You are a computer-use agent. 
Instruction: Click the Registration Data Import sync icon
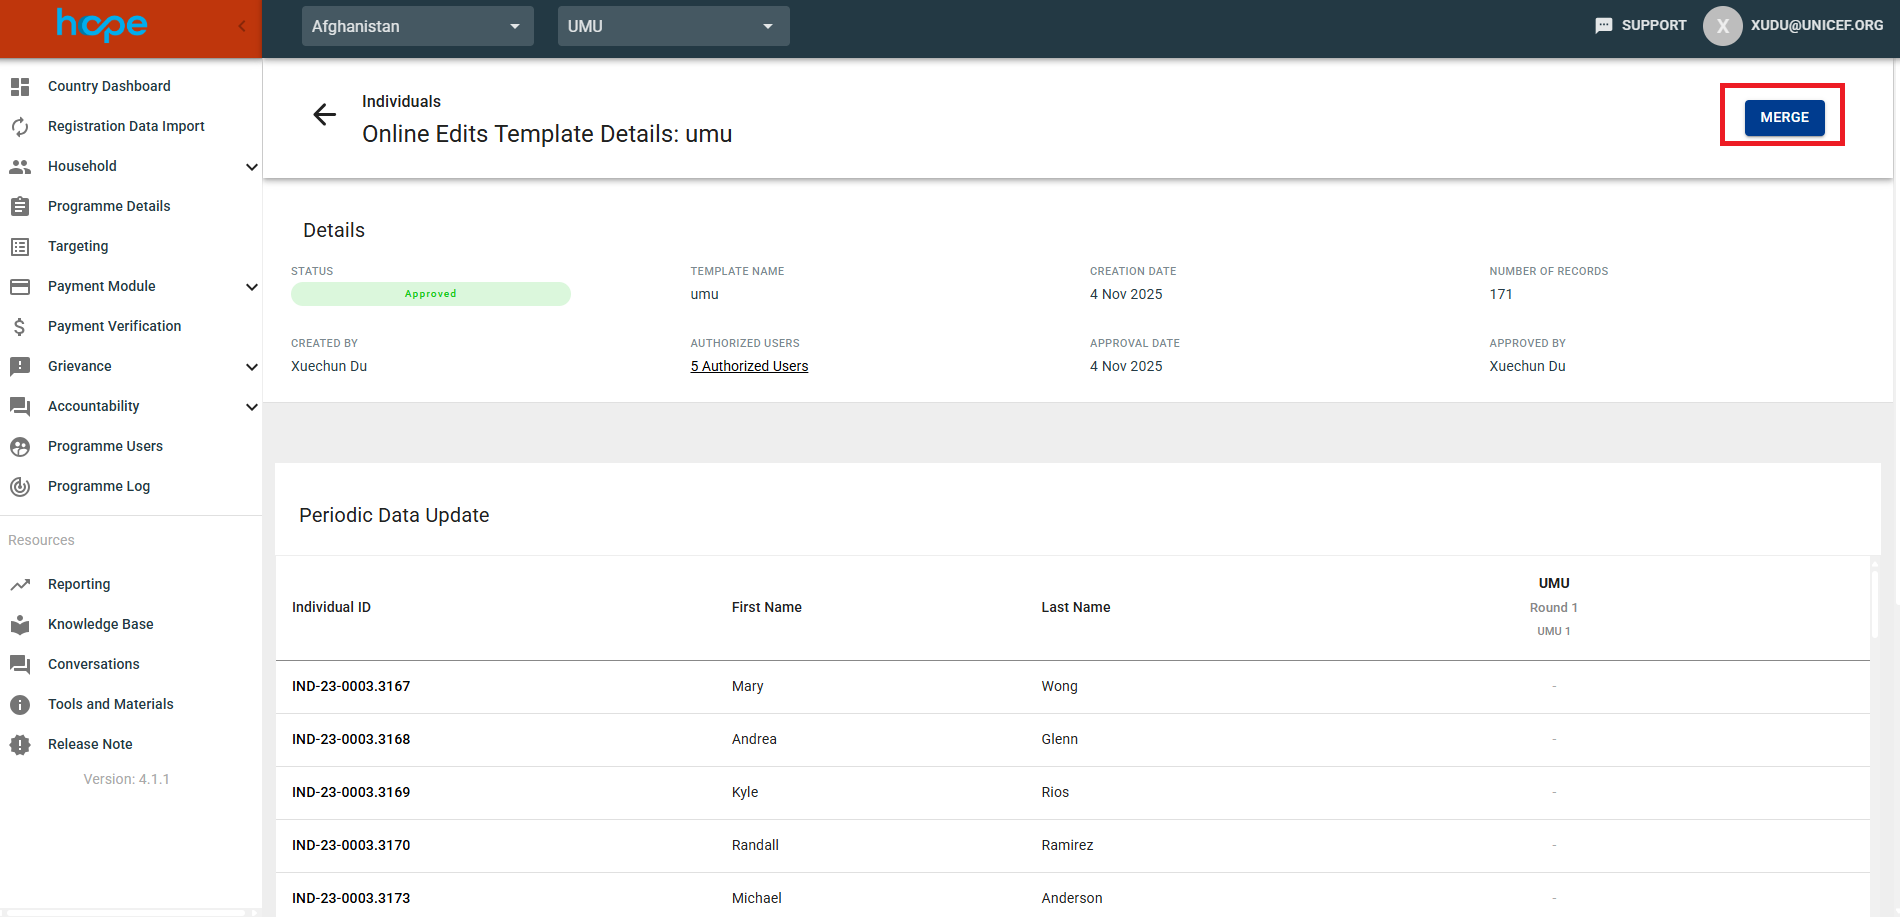point(20,127)
